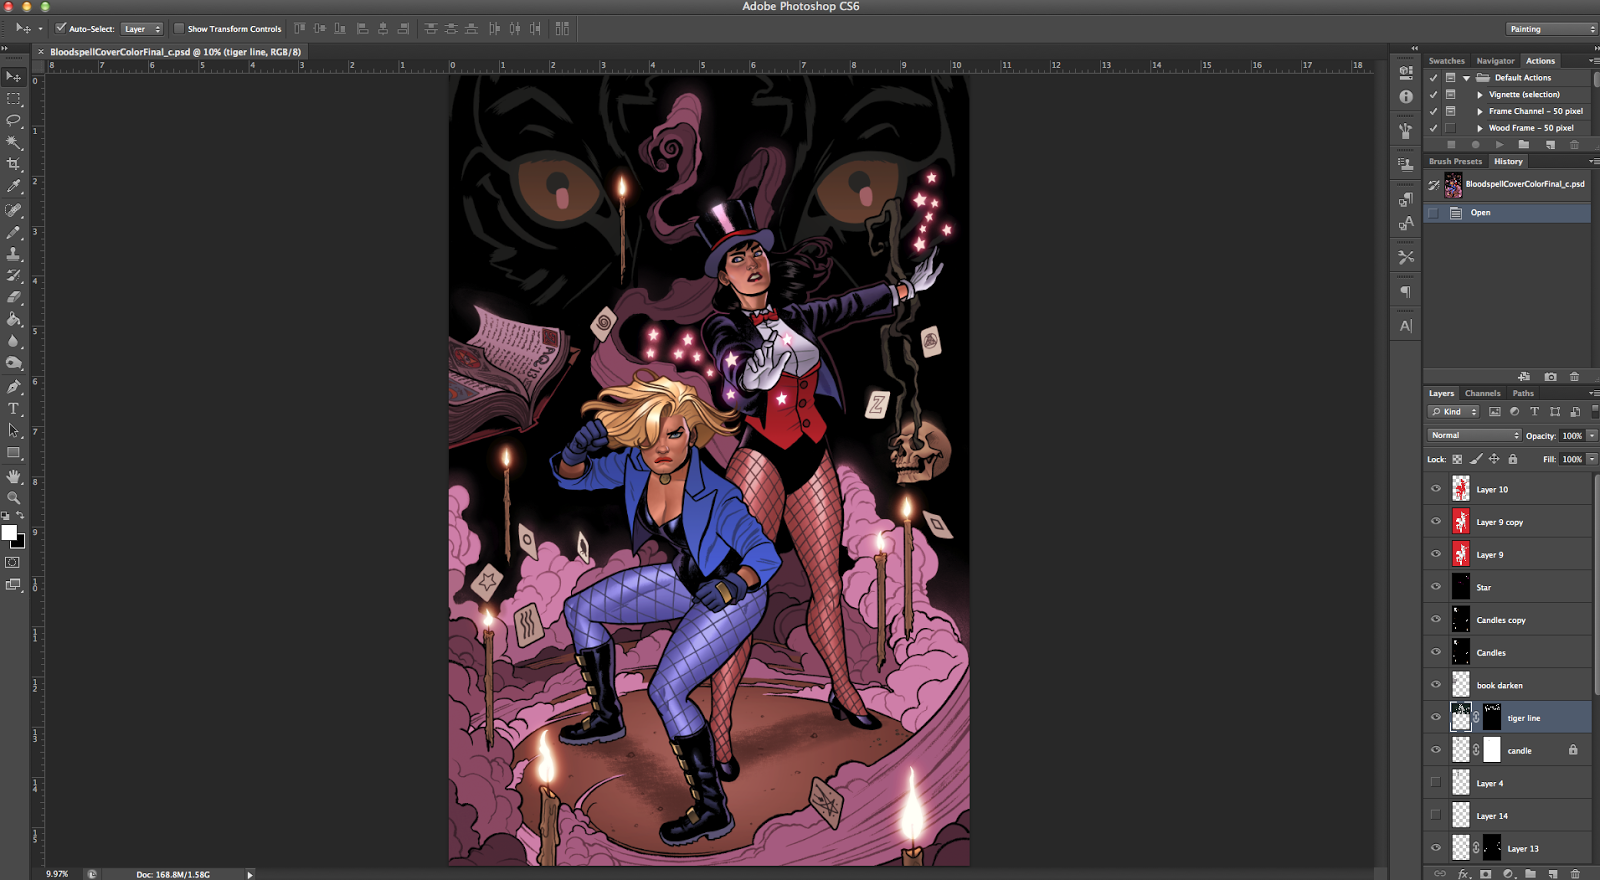
Task: Play the selected action
Action: 1499,145
